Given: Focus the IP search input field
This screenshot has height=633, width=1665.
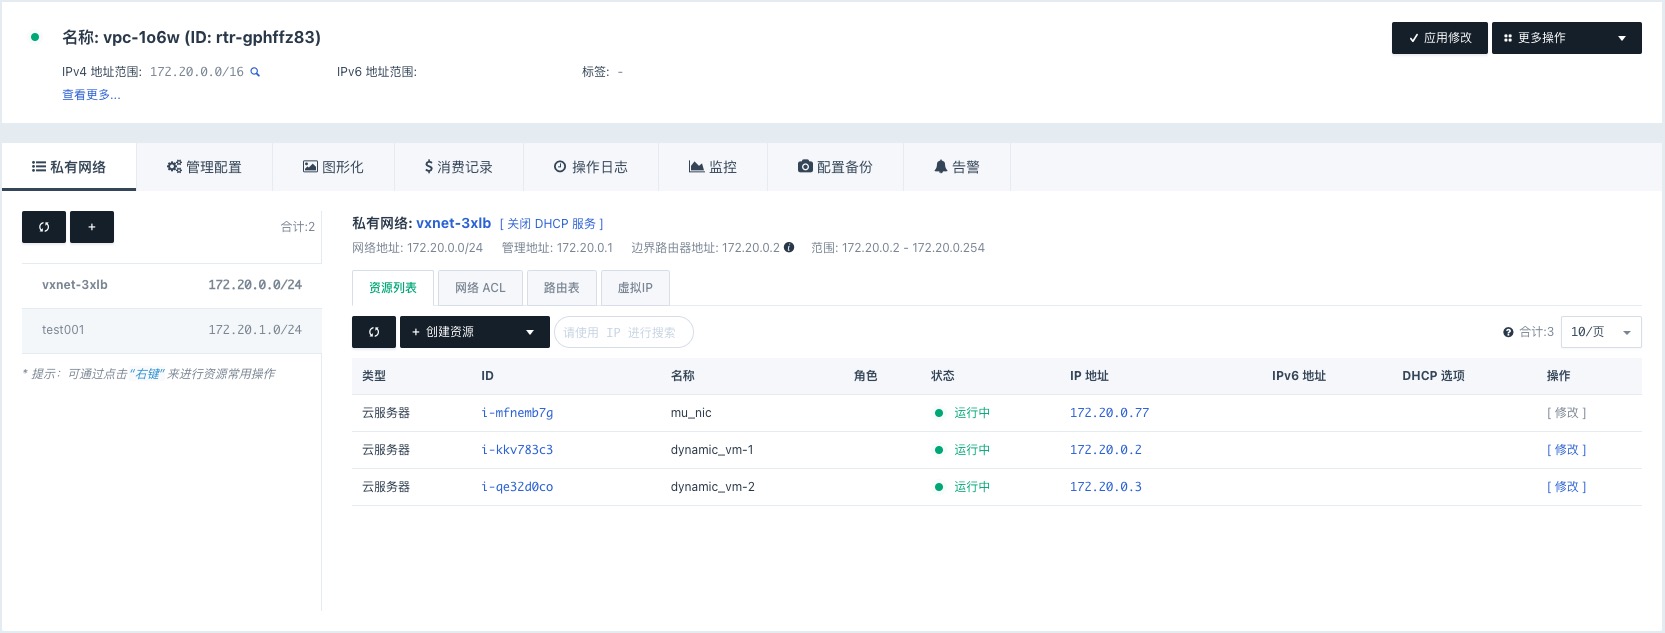Looking at the screenshot, I should [x=623, y=332].
